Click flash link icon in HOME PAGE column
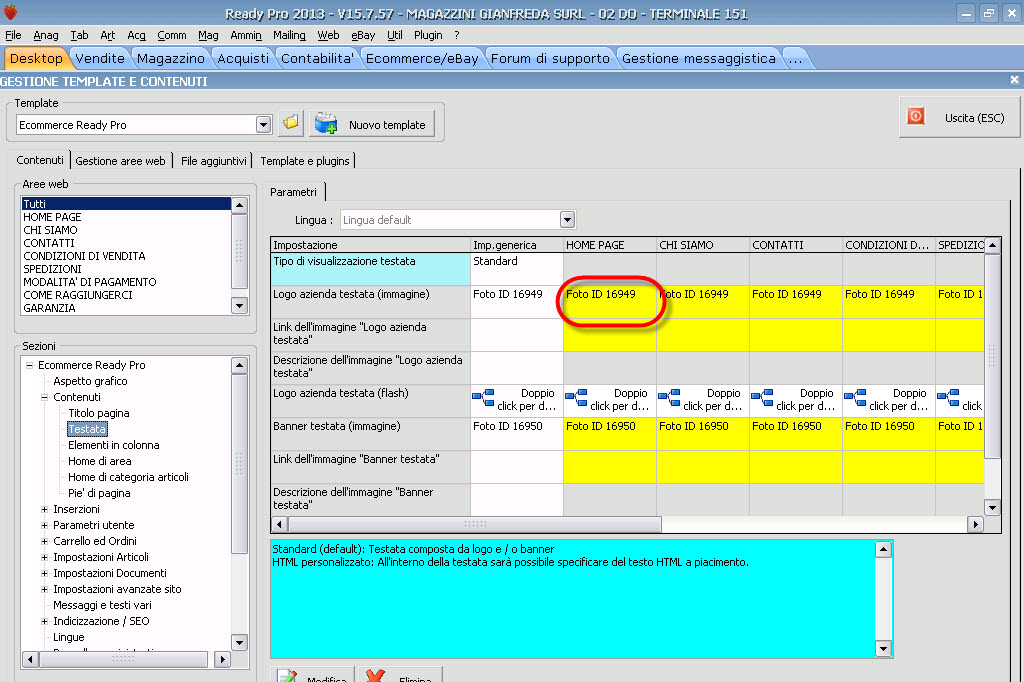Viewport: 1024px width, 682px height. pyautogui.click(x=576, y=397)
